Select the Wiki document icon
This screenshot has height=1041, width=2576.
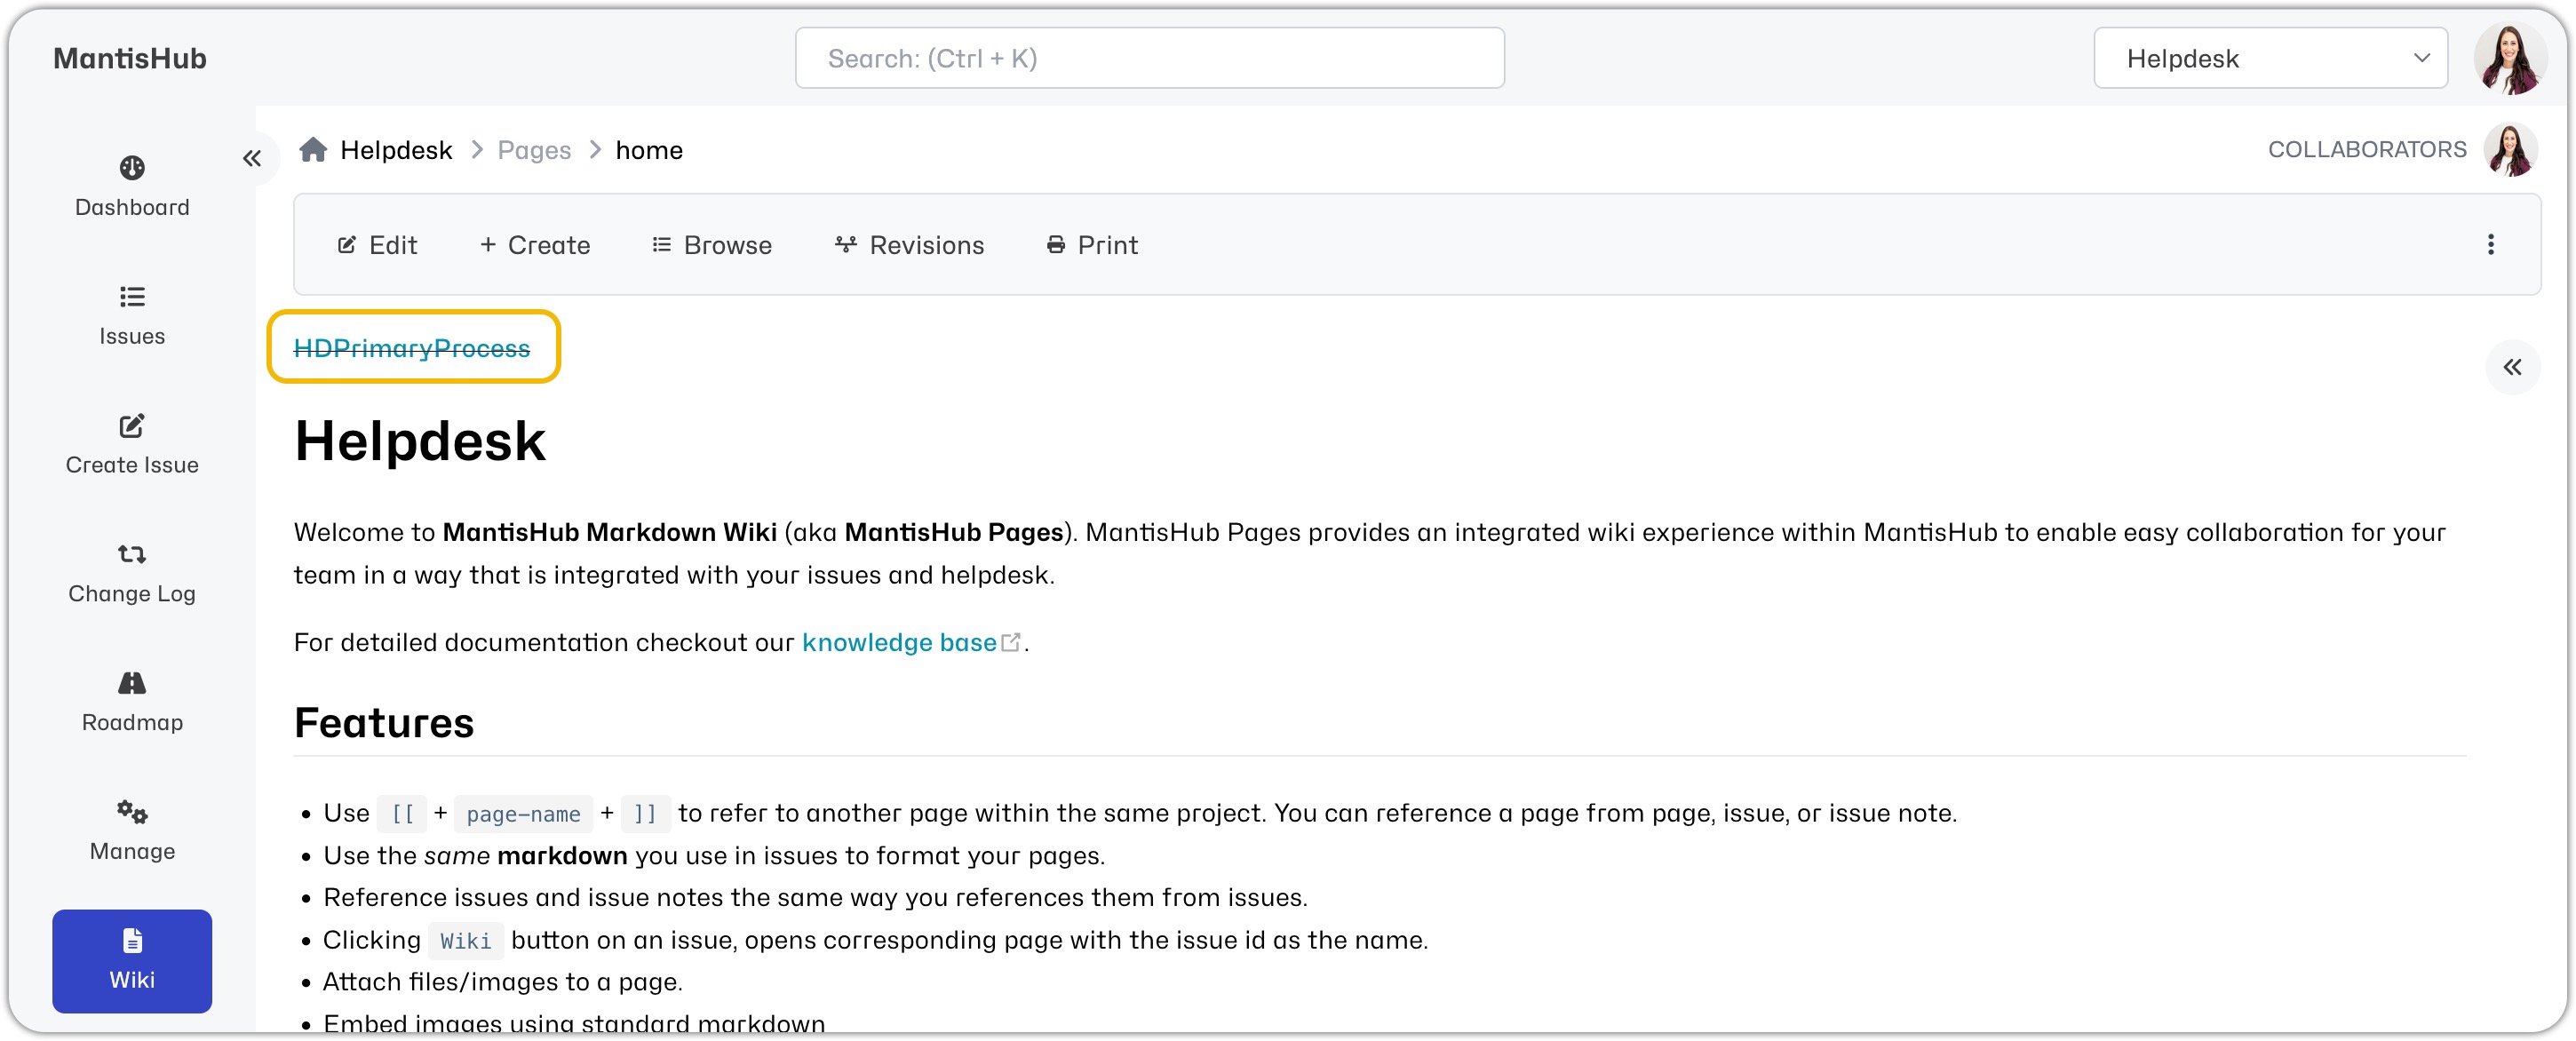coord(132,940)
